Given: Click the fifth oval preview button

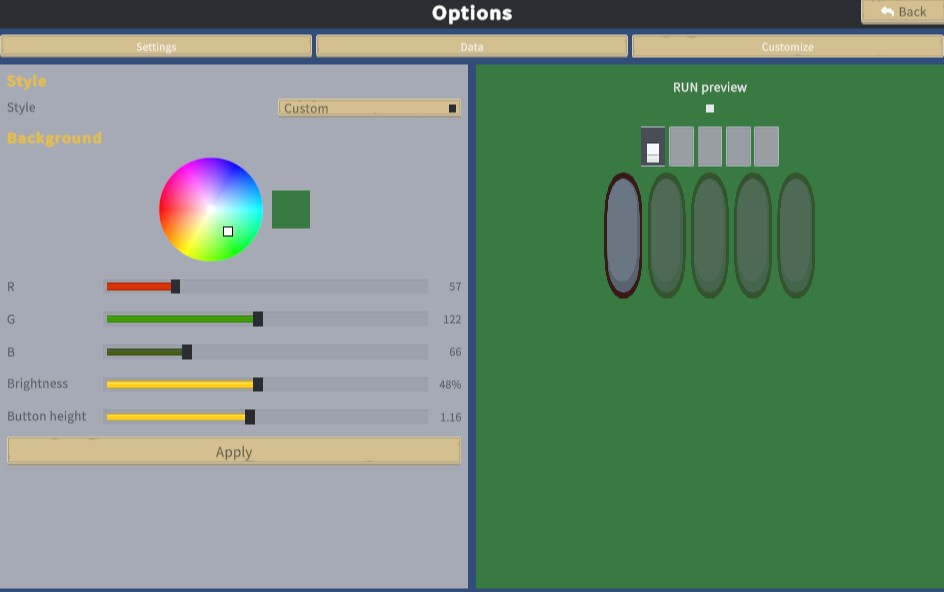Looking at the screenshot, I should pos(796,235).
